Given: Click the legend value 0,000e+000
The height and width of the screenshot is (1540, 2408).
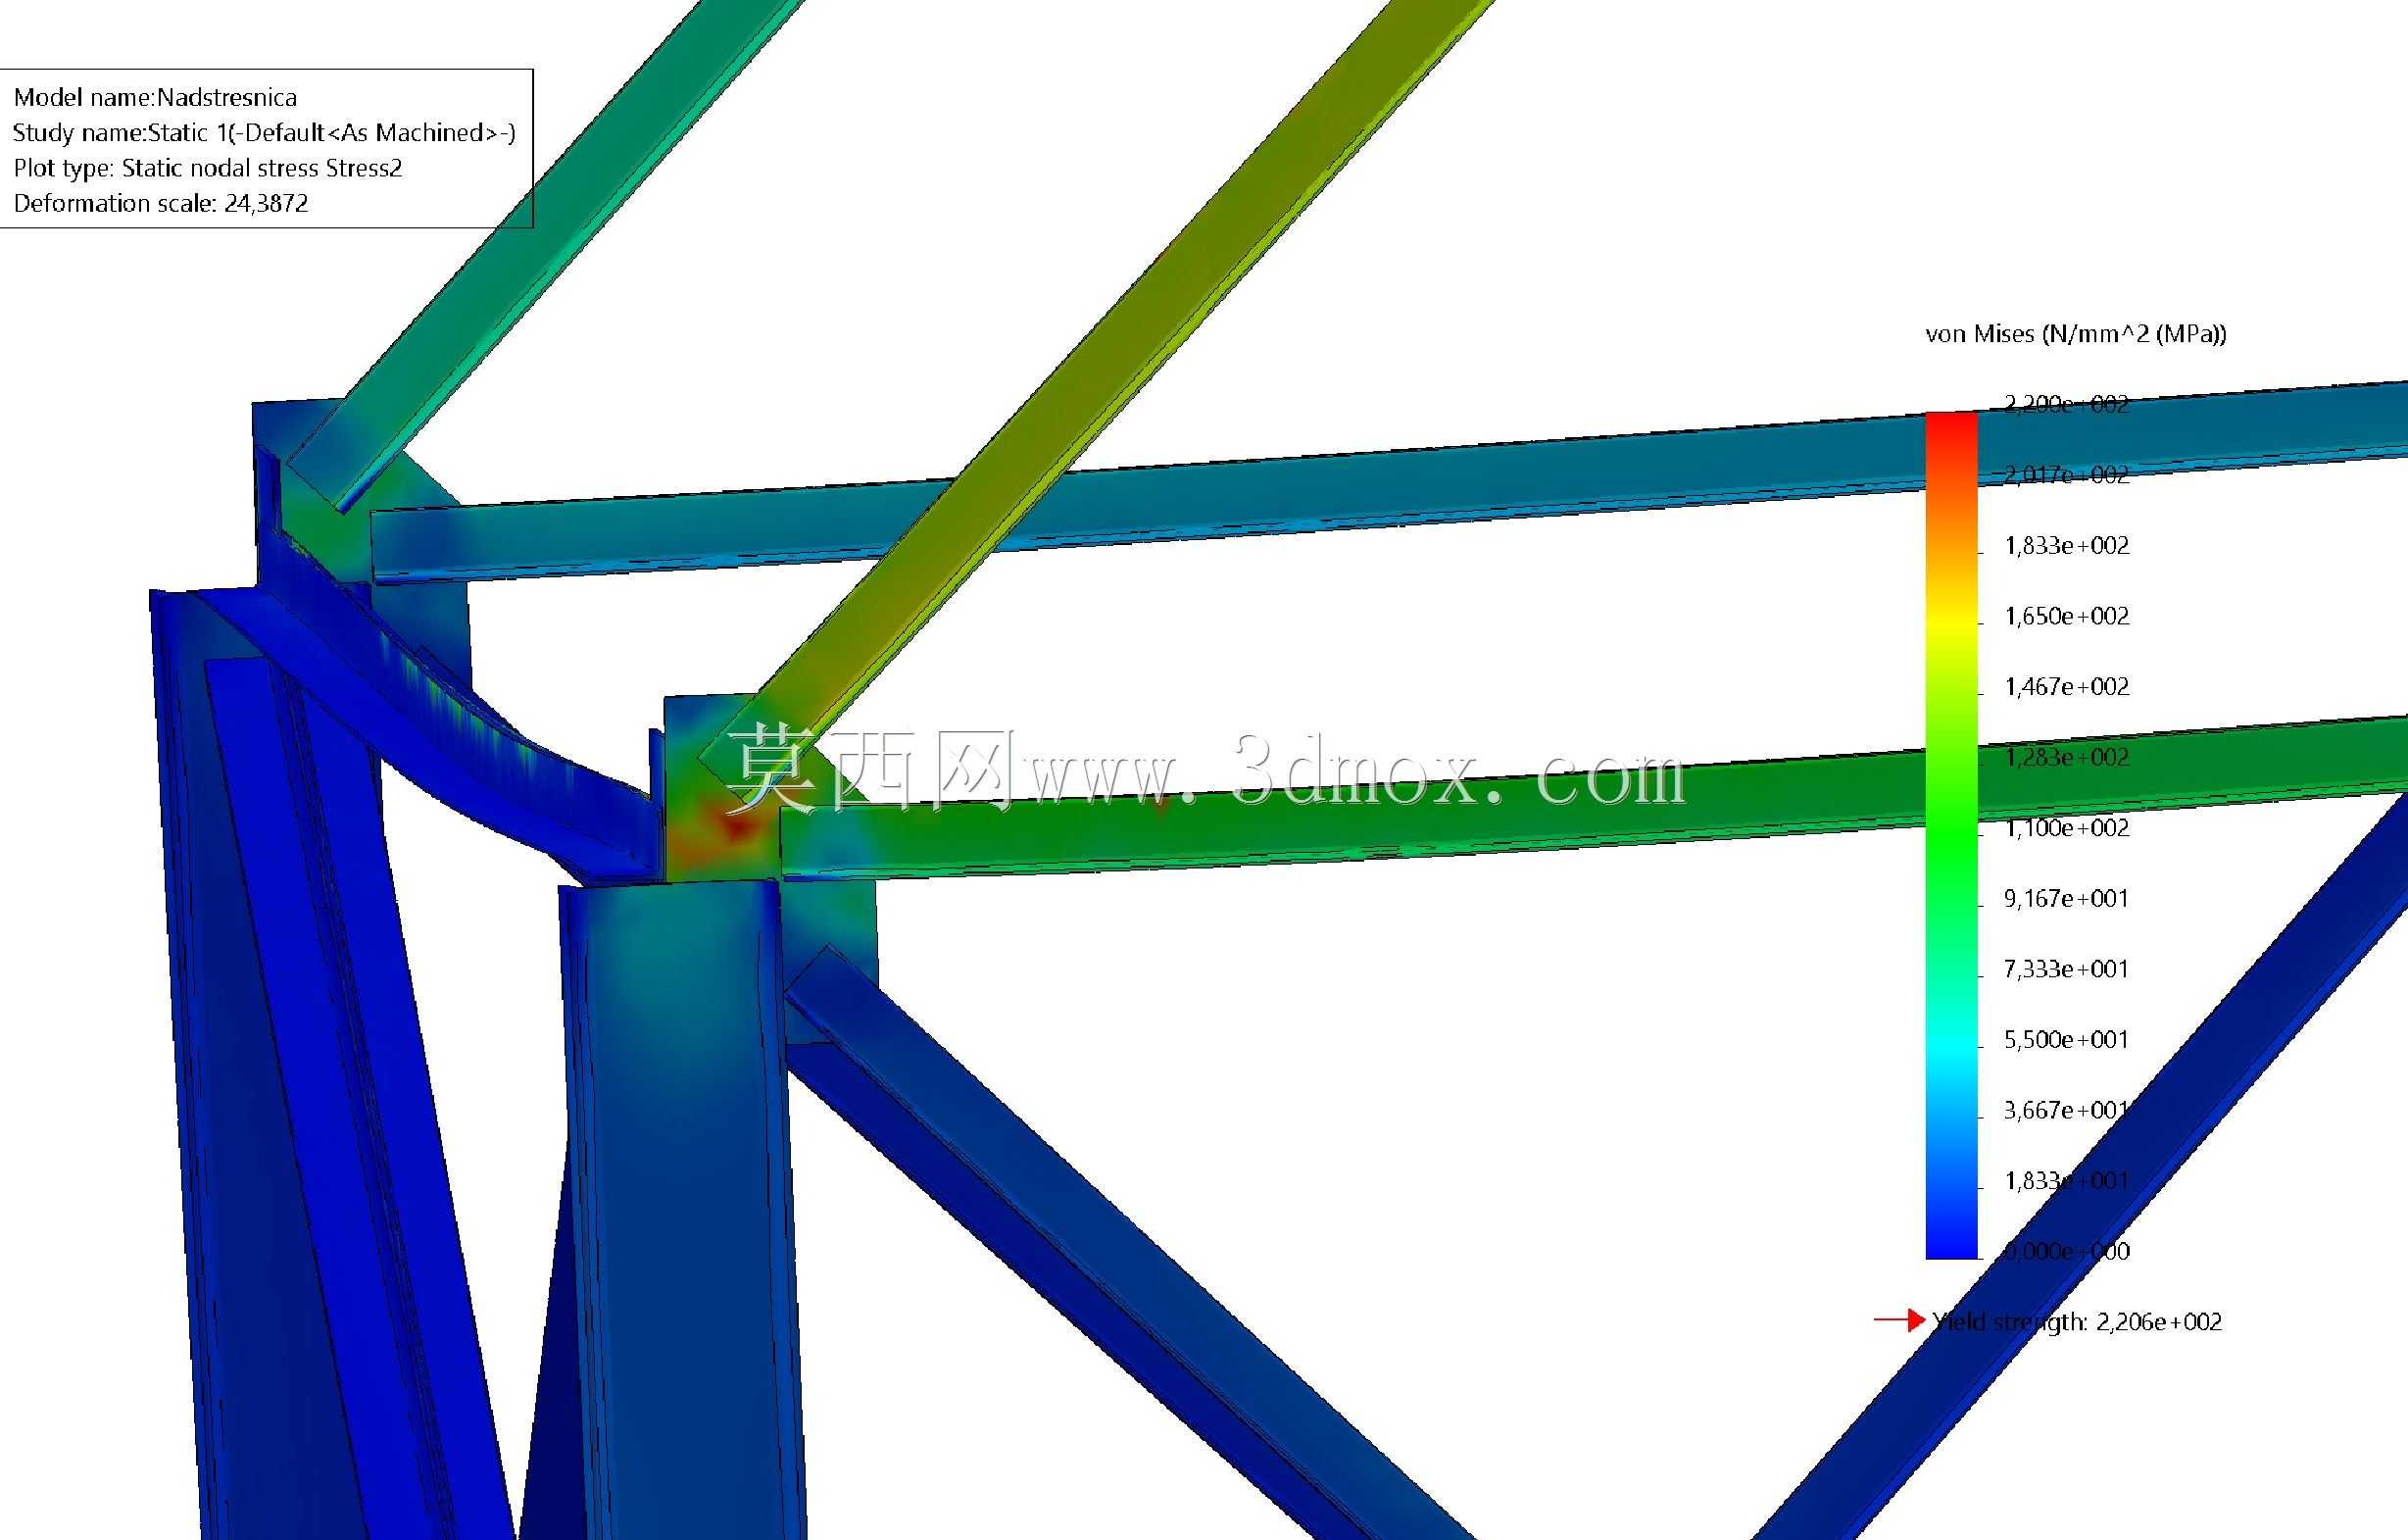Looking at the screenshot, I should point(2066,1251).
